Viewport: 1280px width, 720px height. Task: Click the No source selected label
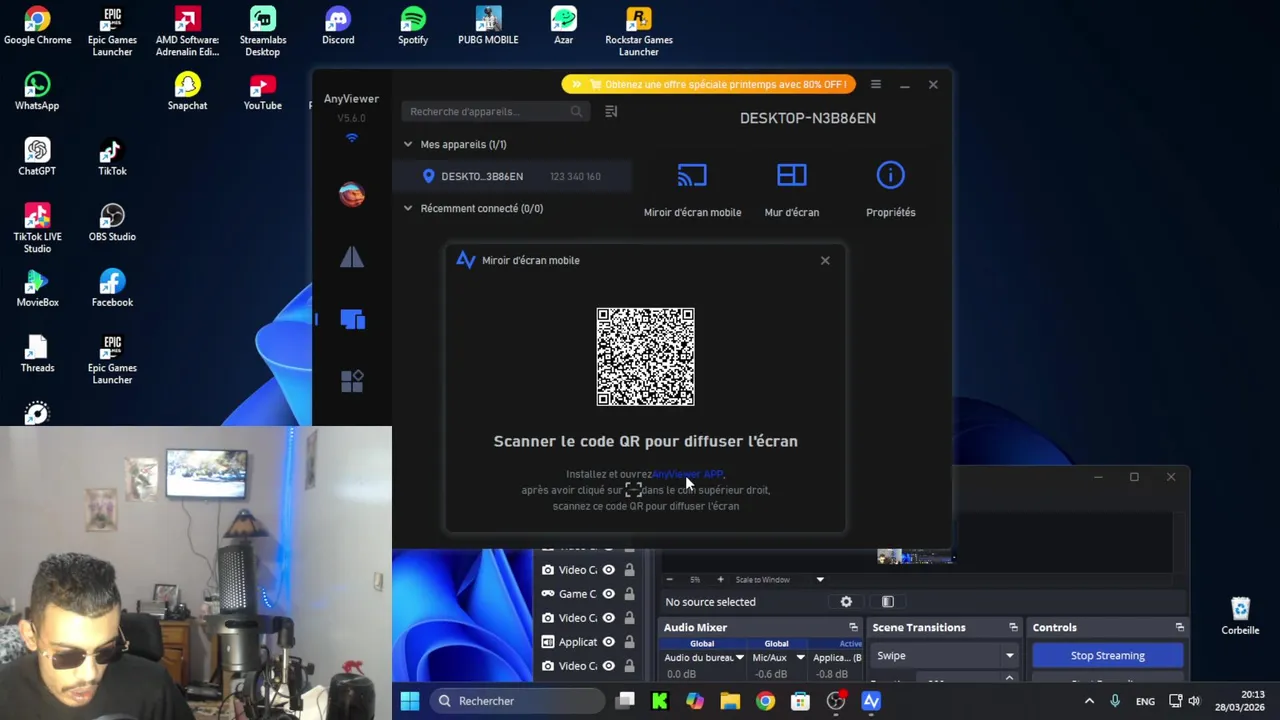pos(710,602)
